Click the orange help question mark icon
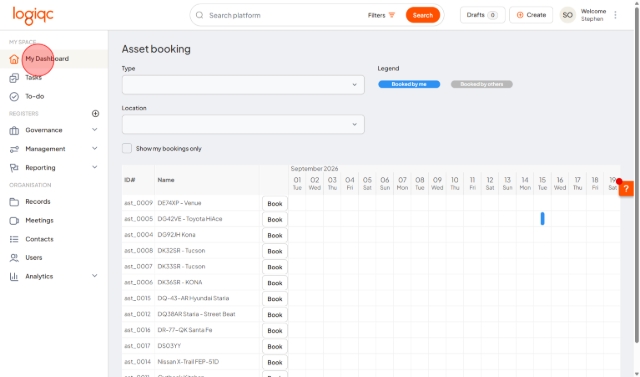 (626, 188)
